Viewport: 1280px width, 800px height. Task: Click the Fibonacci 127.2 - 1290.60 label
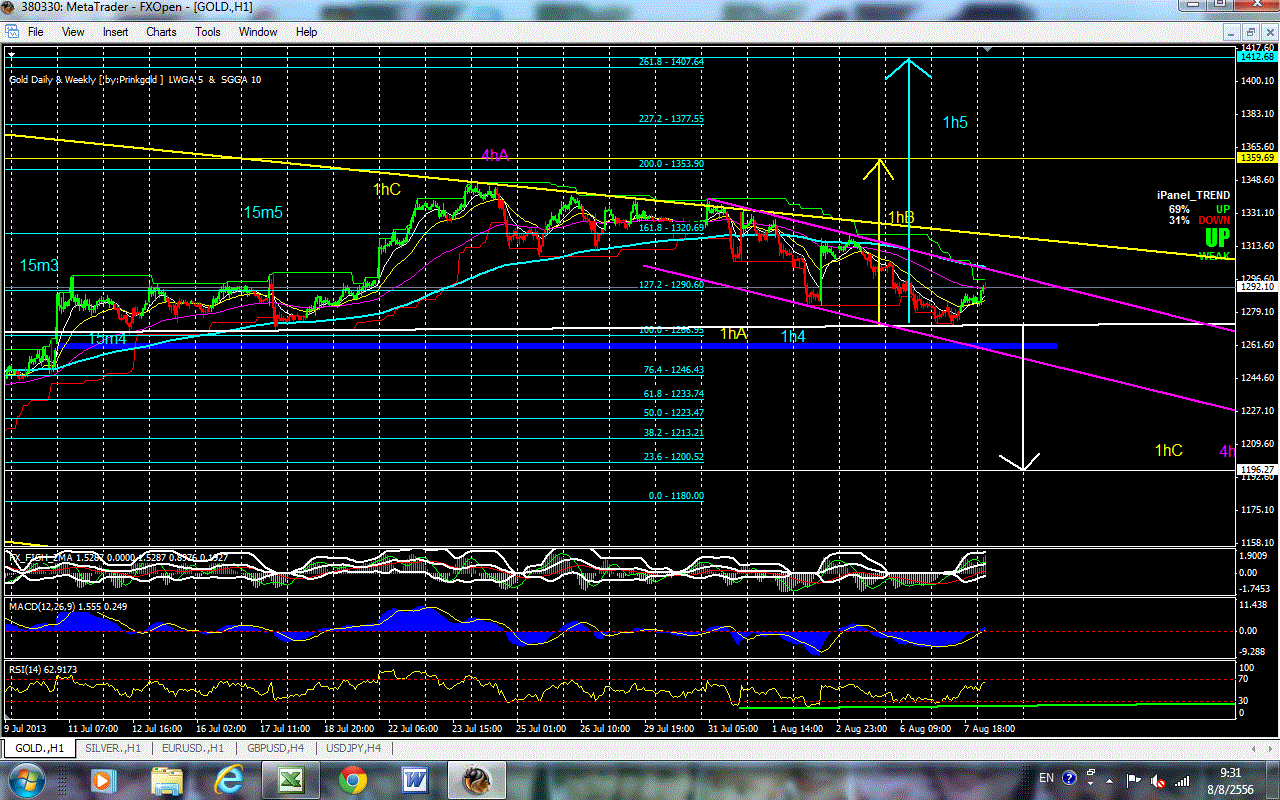point(671,284)
